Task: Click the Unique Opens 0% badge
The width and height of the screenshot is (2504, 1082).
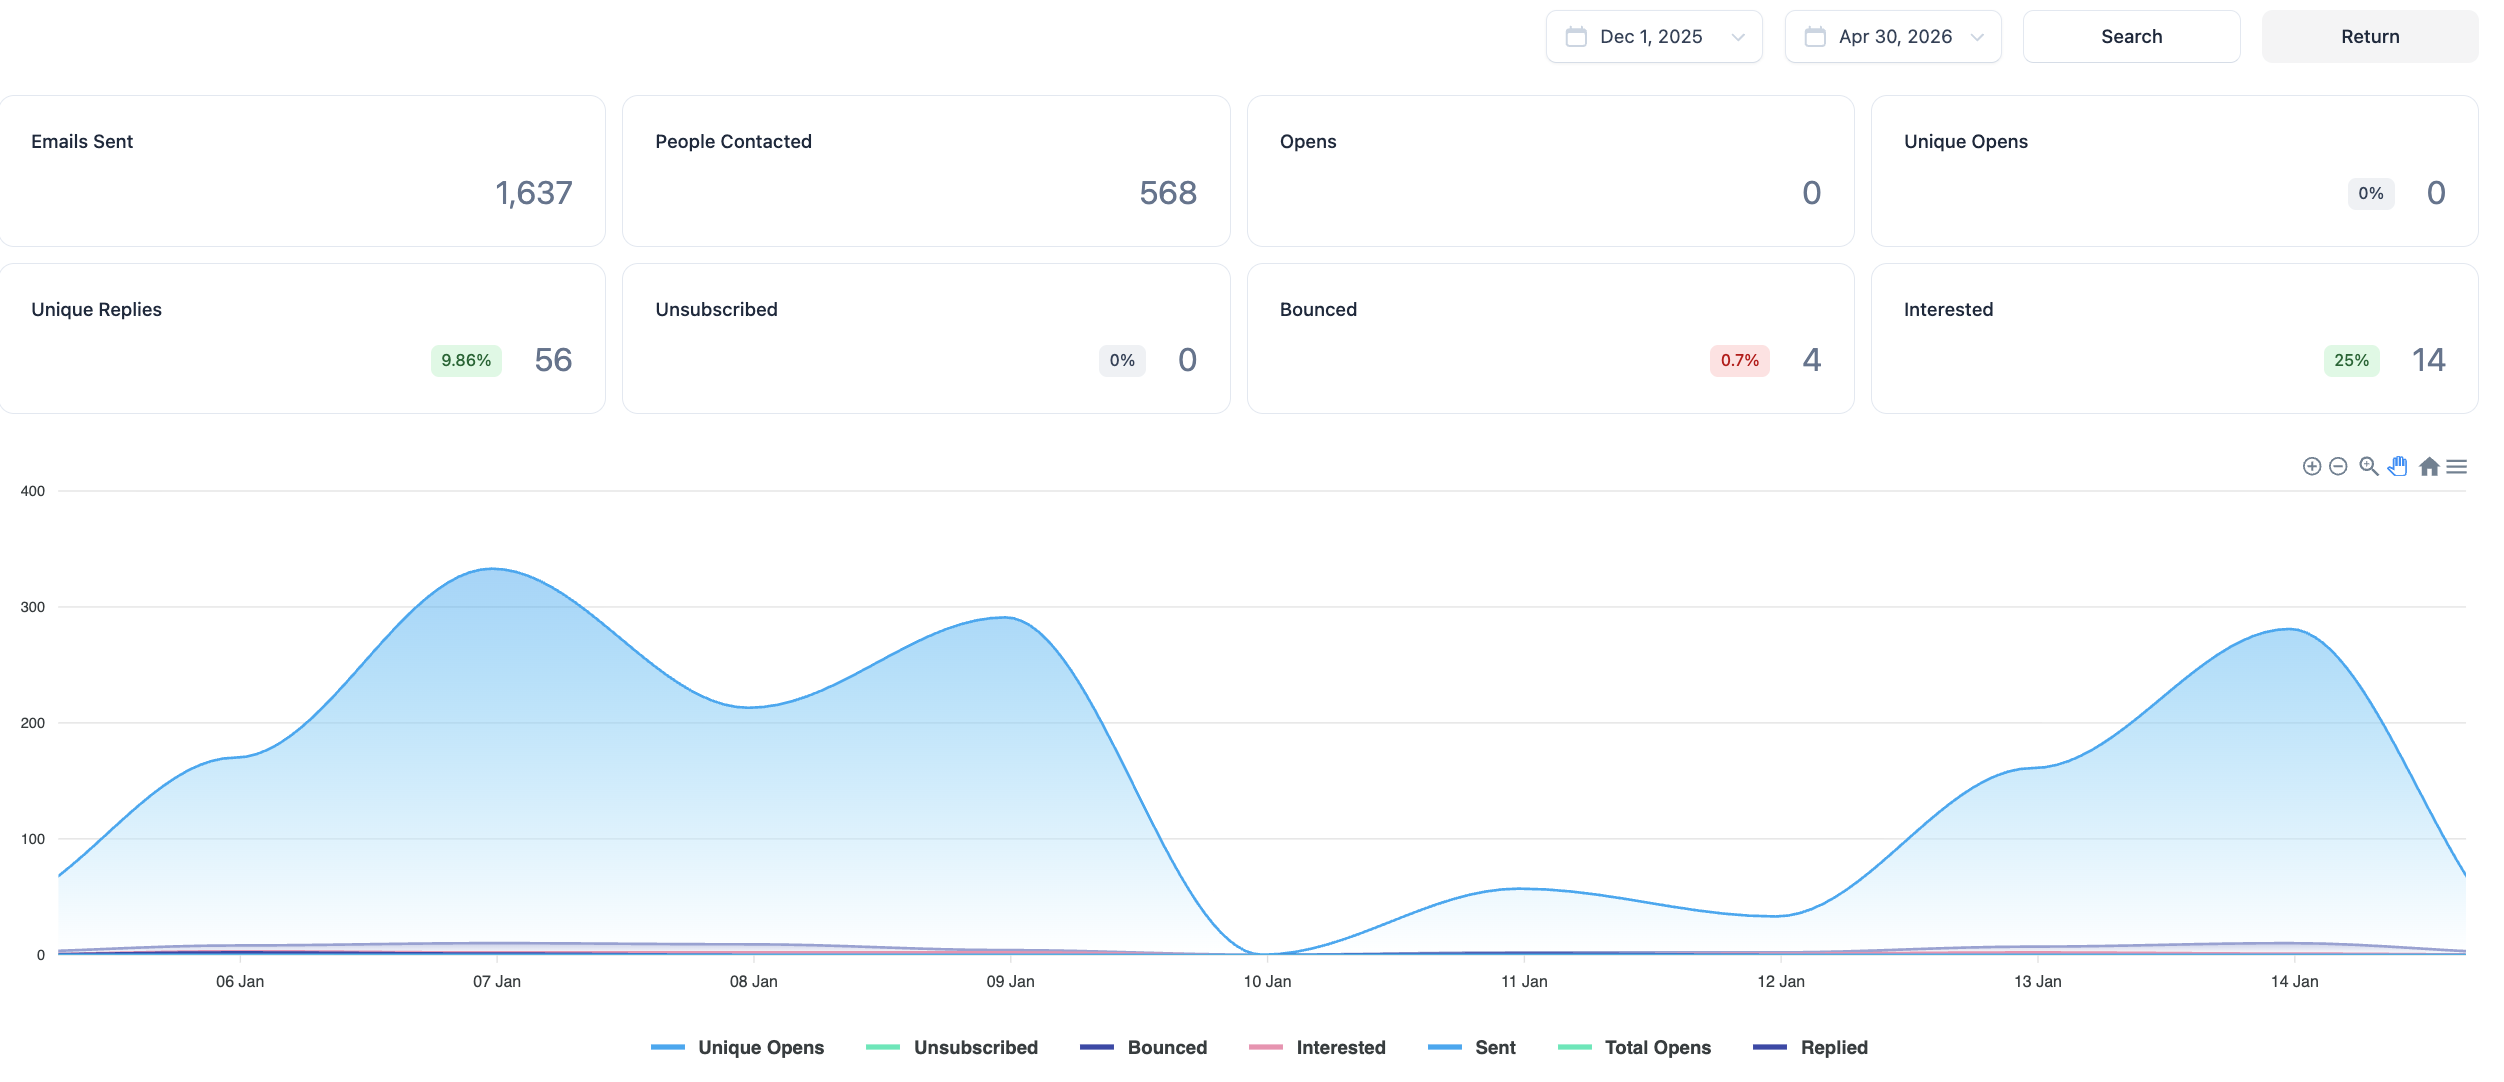Action: point(2370,193)
